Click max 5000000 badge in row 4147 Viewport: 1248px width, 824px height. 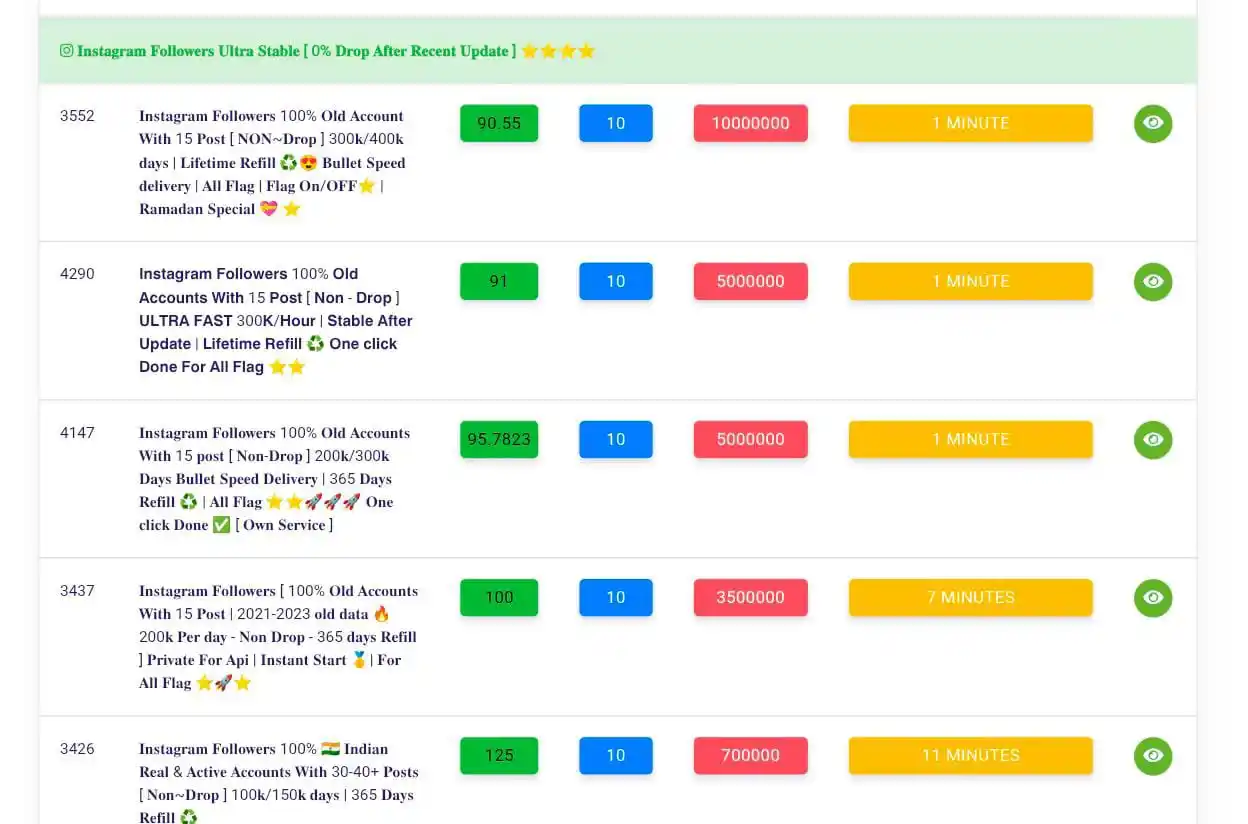click(751, 439)
